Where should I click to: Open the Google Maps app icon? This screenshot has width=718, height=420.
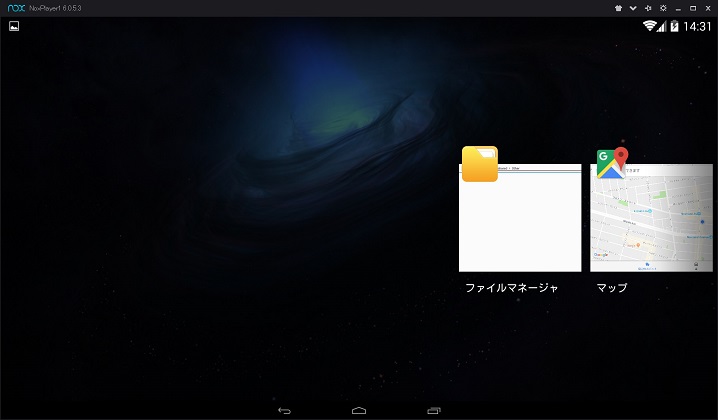tap(611, 163)
